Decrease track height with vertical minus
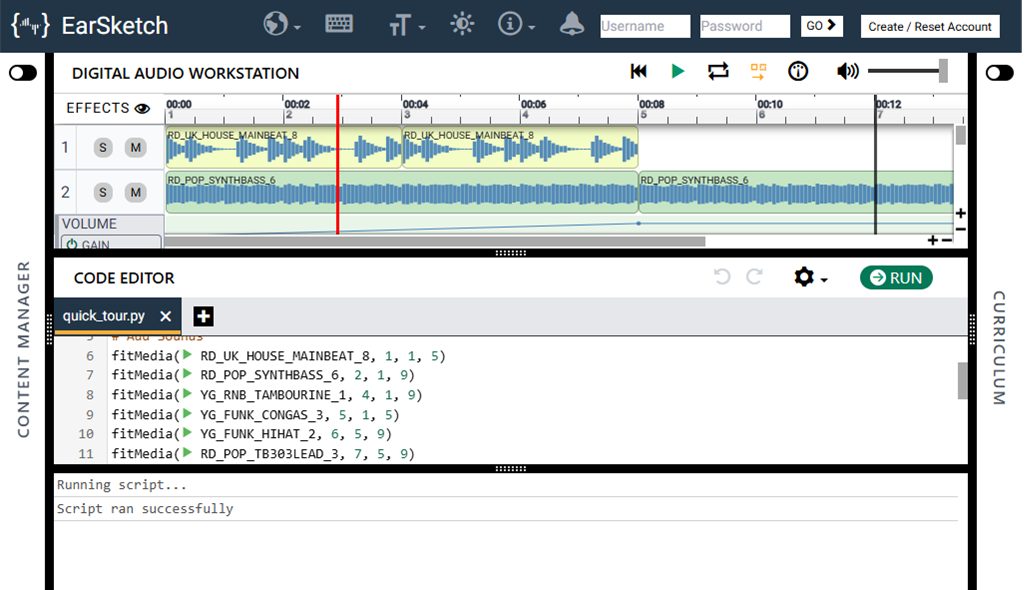Image resolution: width=1032 pixels, height=590 pixels. click(961, 229)
